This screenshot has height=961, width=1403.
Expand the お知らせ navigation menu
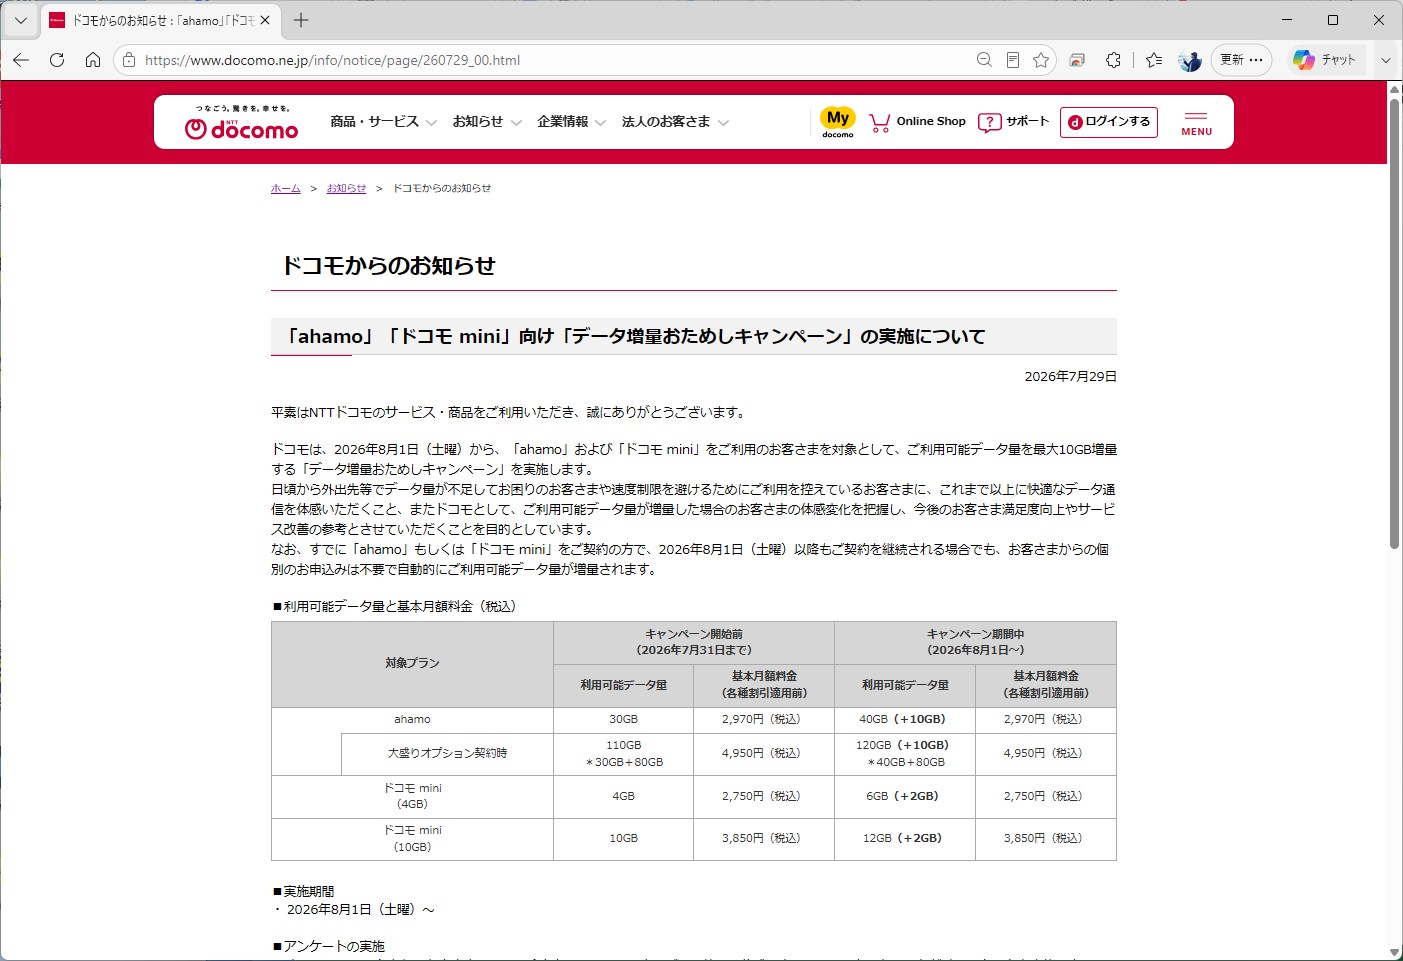click(x=487, y=122)
